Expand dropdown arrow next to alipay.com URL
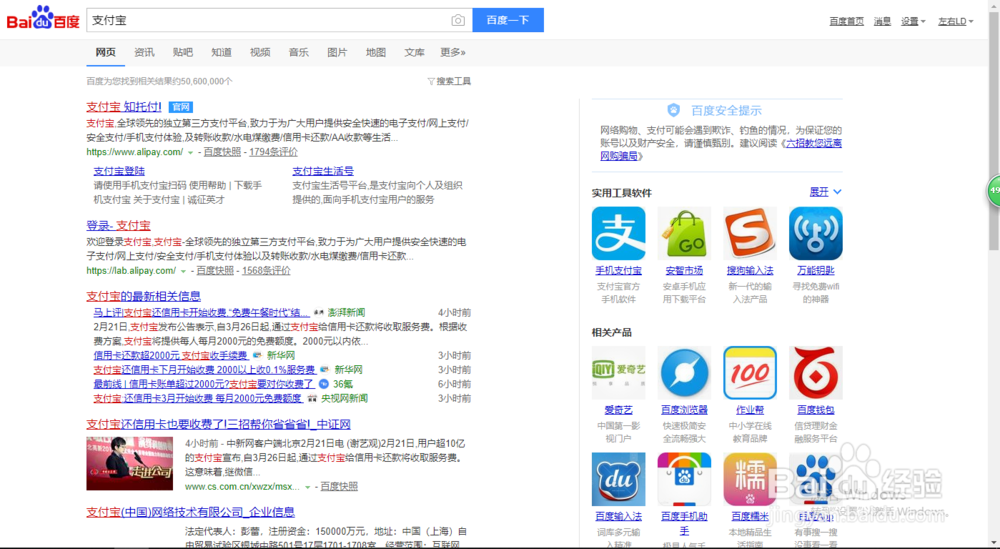This screenshot has height=549, width=1000. [189, 152]
